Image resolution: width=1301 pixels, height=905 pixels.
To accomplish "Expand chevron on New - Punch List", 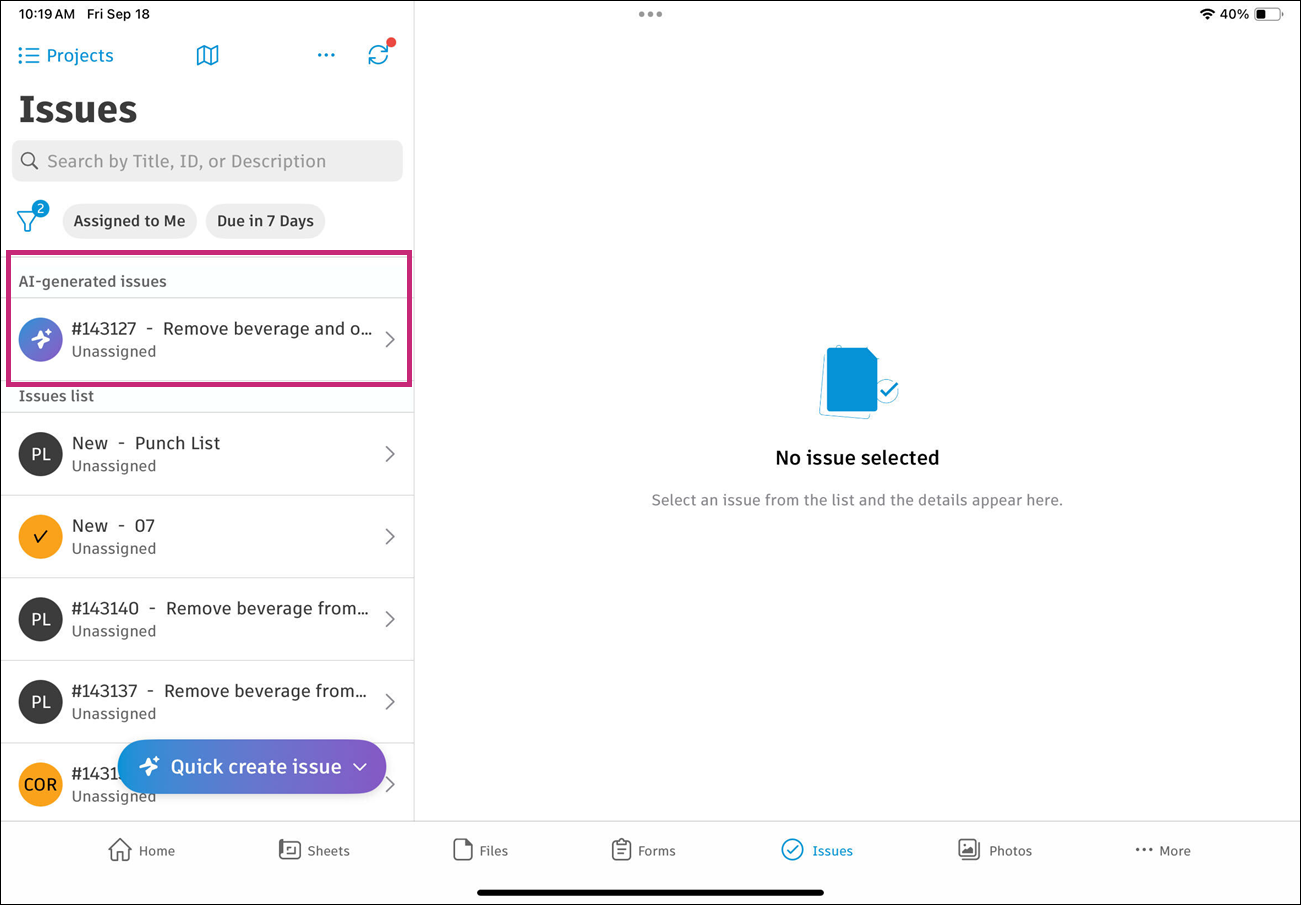I will 390,454.
